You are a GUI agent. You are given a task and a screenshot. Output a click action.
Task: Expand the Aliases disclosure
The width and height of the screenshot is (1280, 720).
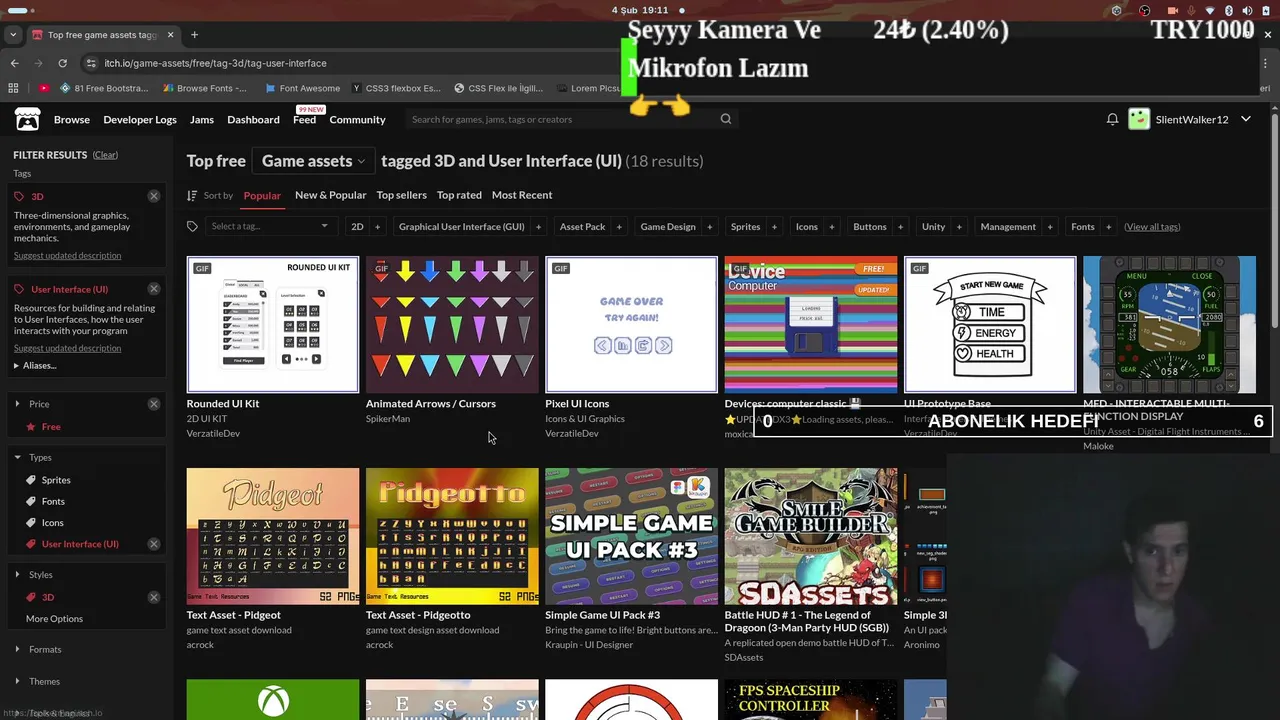(35, 366)
